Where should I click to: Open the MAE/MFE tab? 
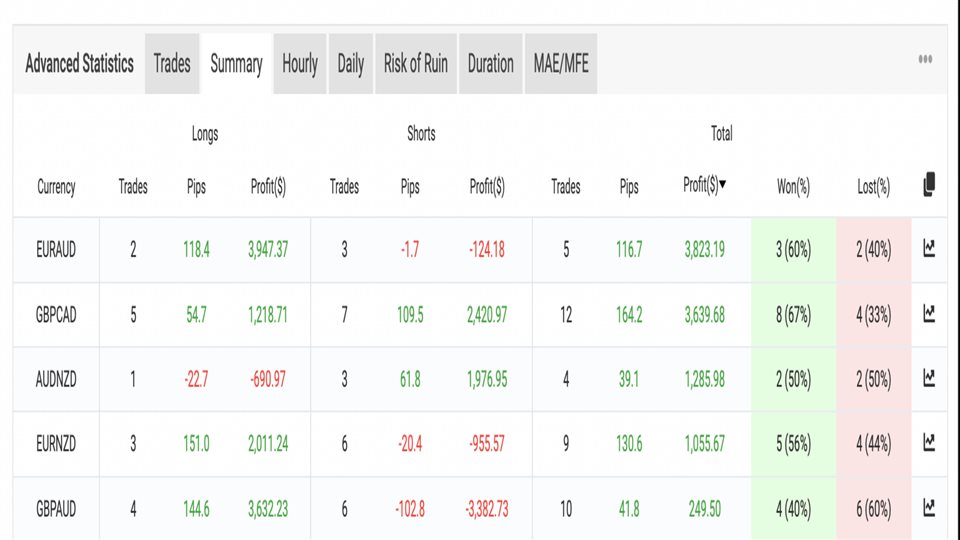[x=561, y=64]
